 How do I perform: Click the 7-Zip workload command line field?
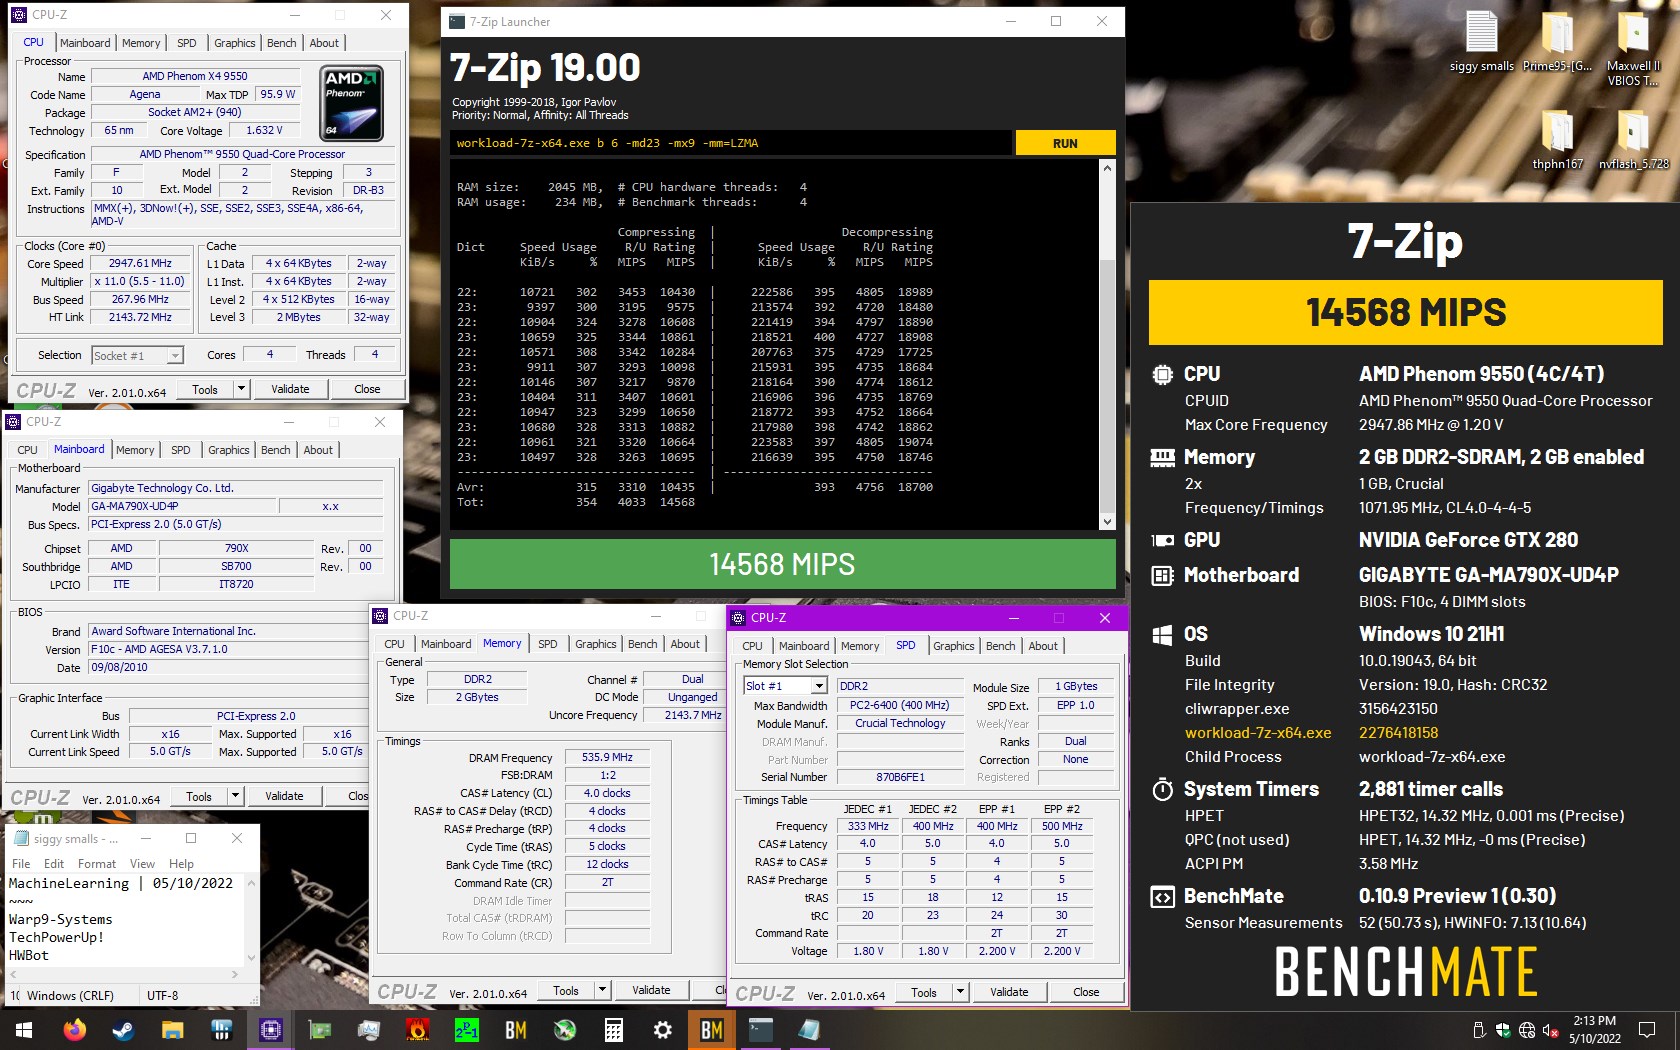pyautogui.click(x=730, y=143)
